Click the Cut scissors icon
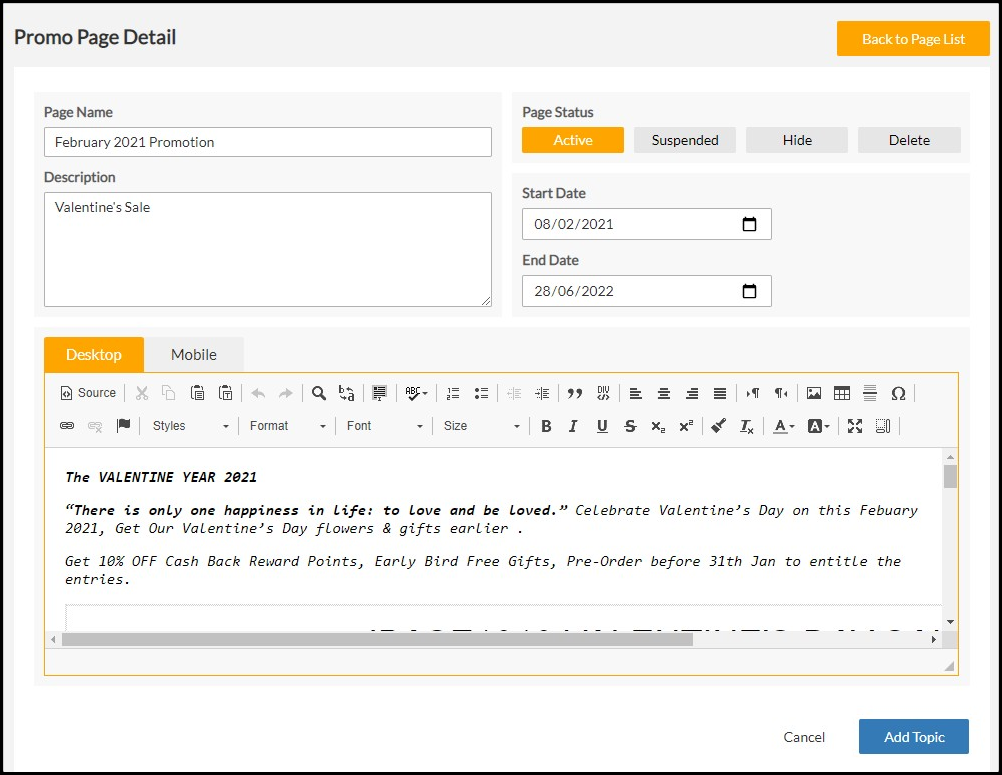 [142, 393]
